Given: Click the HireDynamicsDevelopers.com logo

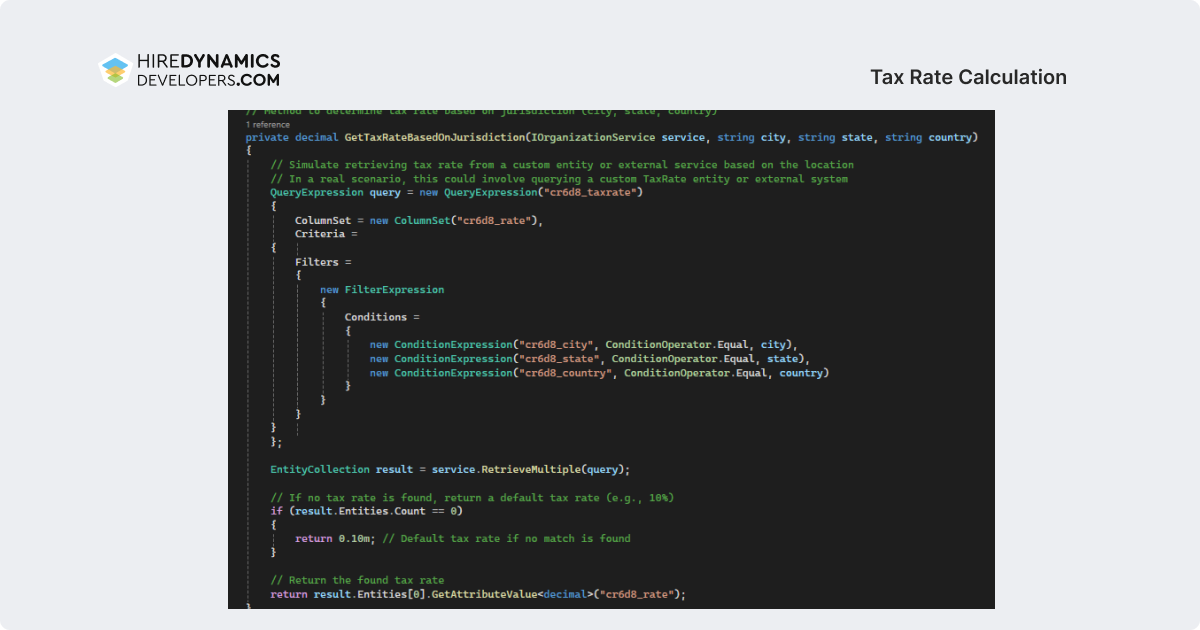Looking at the screenshot, I should [x=189, y=70].
